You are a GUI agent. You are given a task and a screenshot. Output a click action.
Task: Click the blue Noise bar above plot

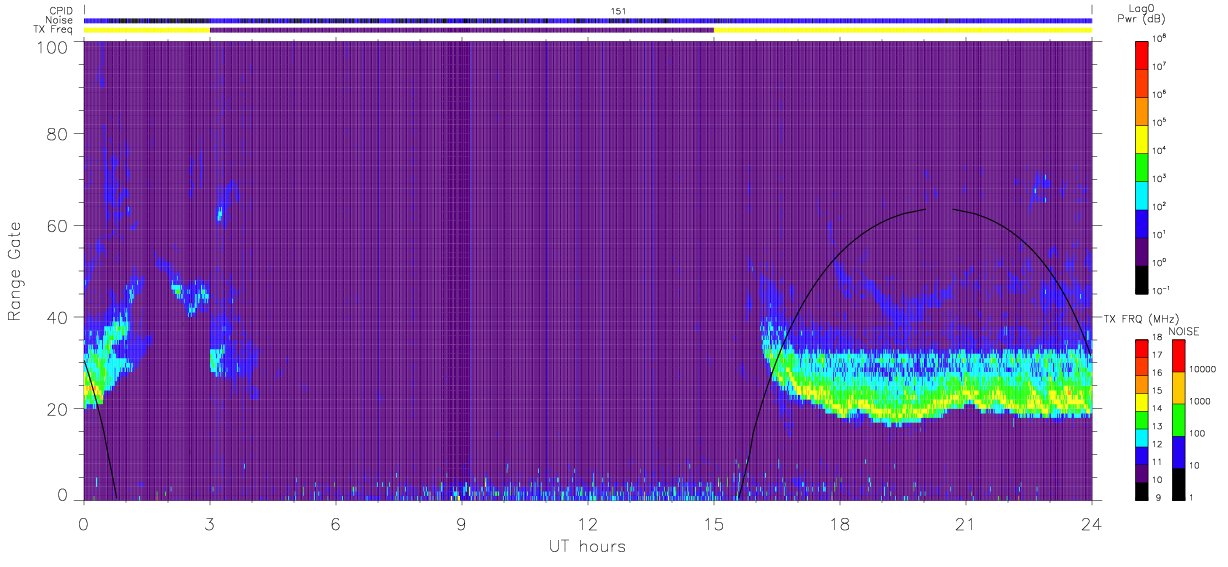tap(588, 20)
